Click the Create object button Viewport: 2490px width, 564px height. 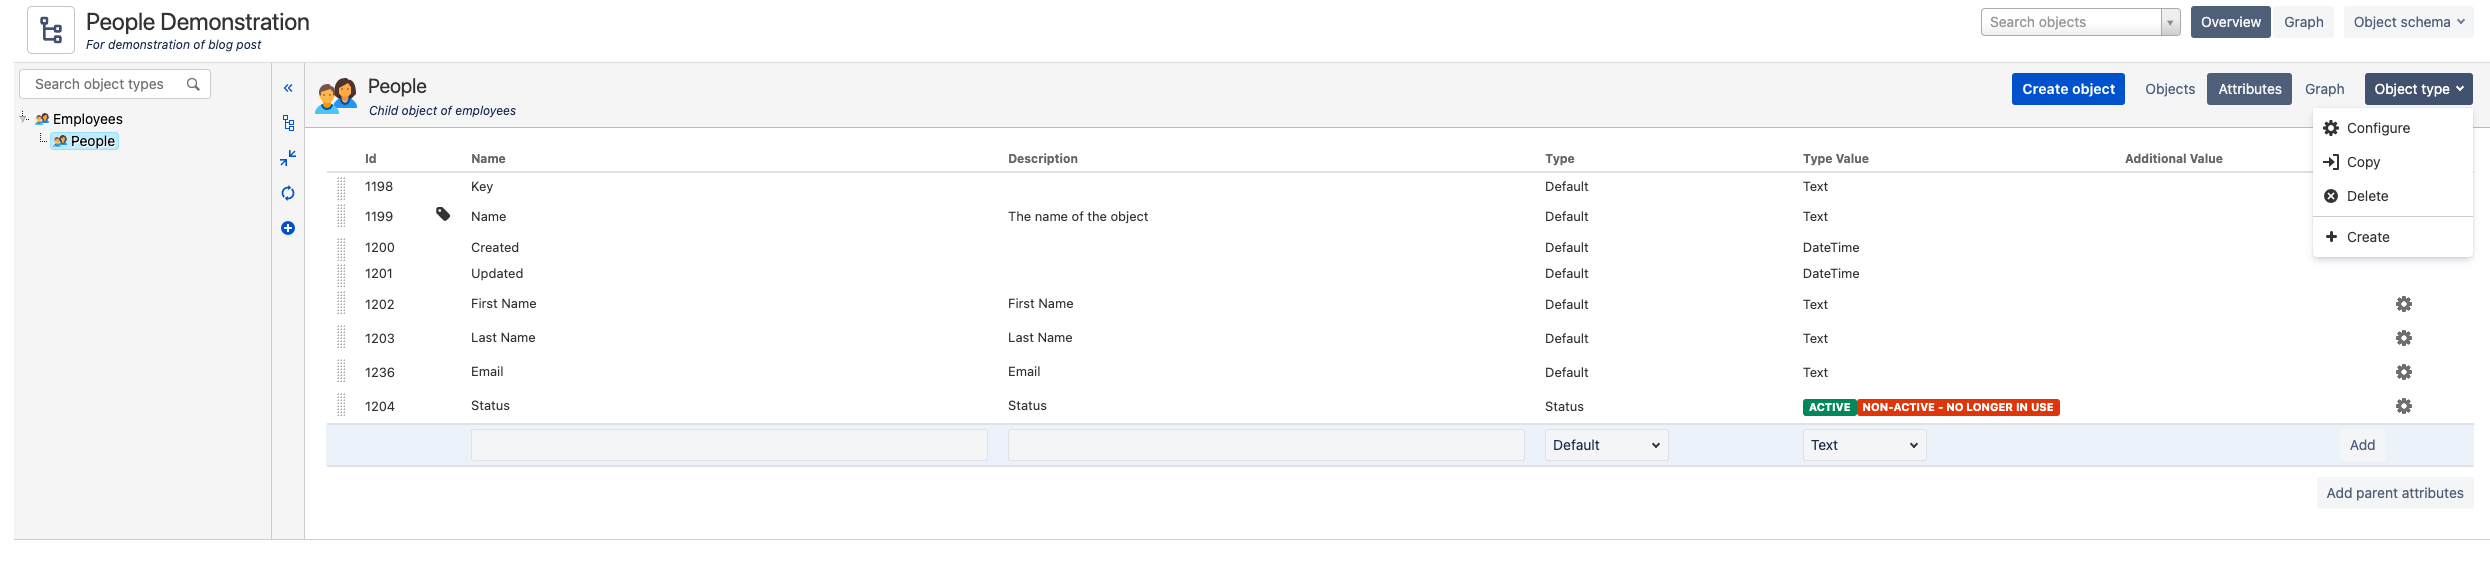click(2067, 89)
